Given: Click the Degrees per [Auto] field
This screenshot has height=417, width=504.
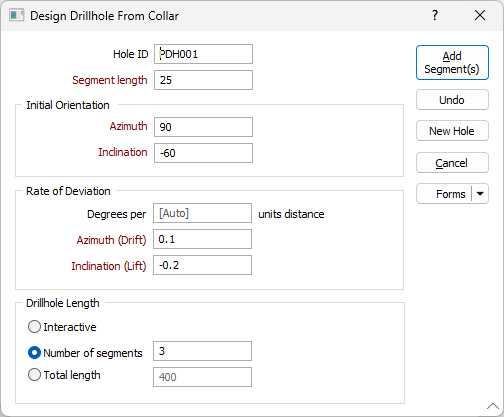Looking at the screenshot, I should [202, 213].
